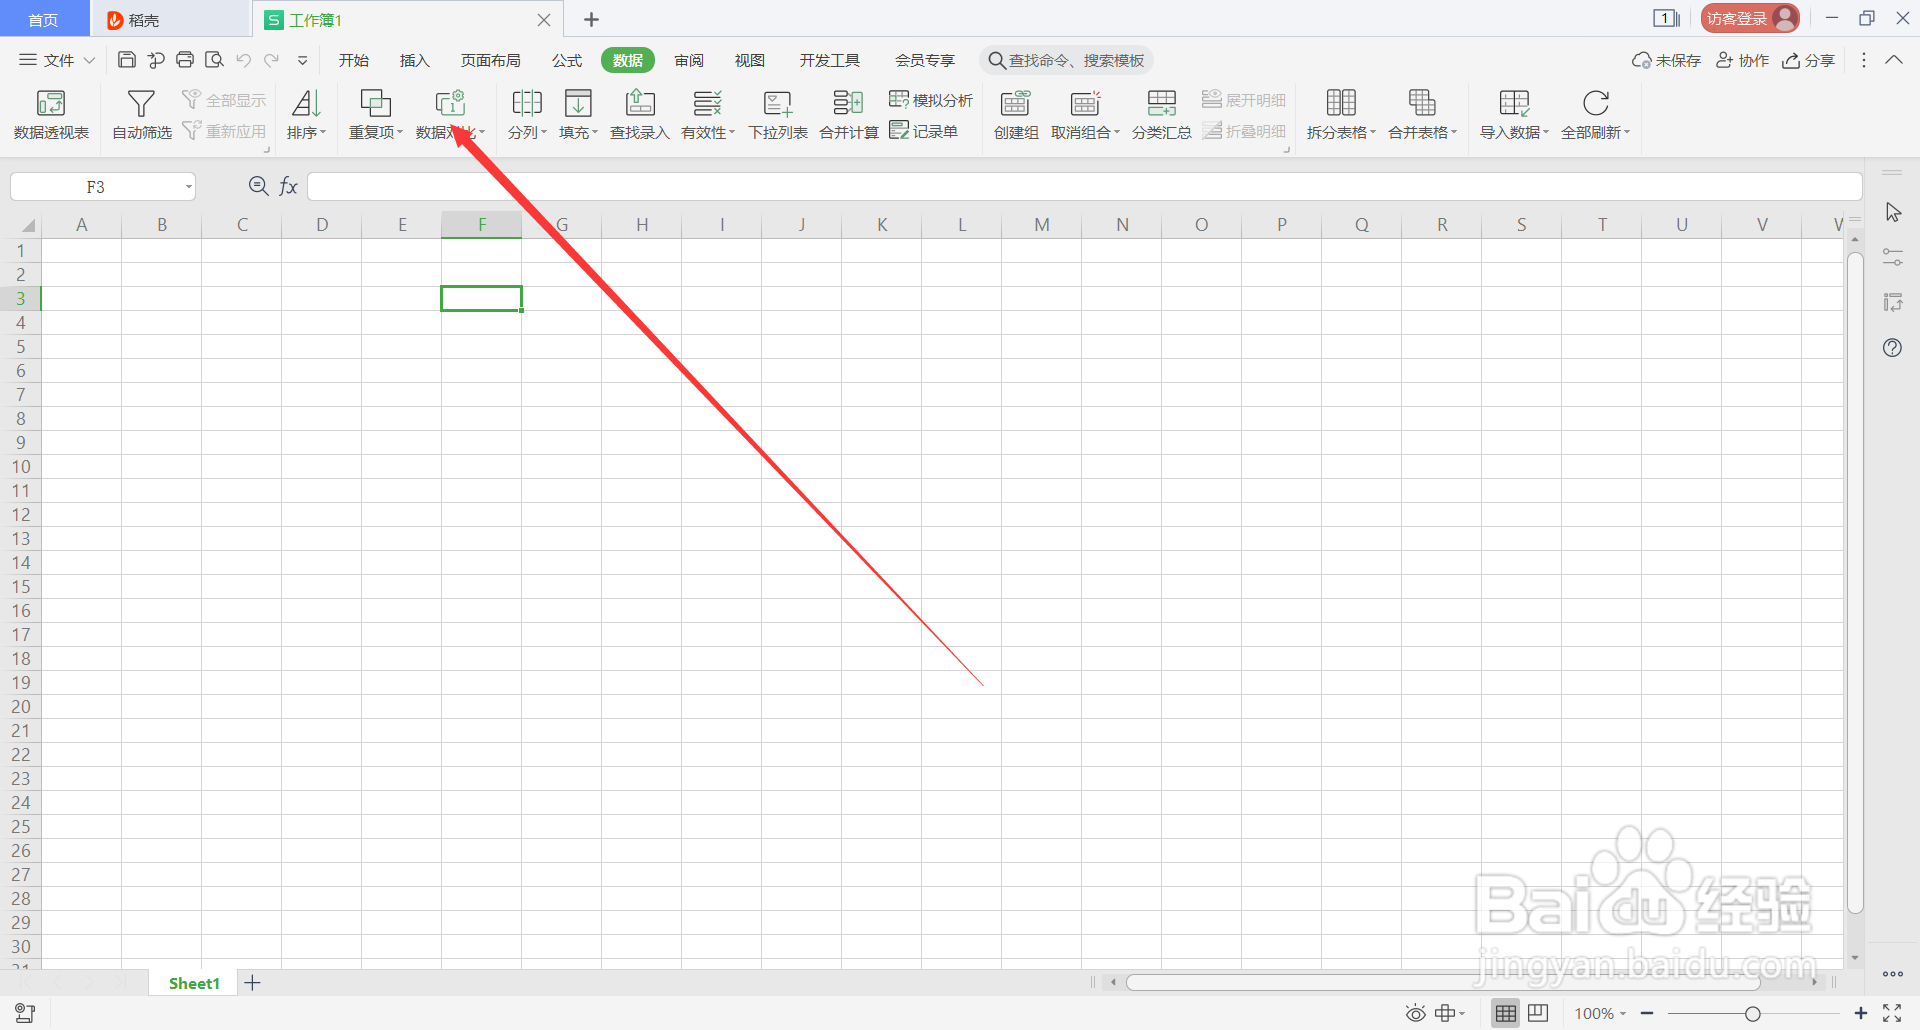Click the zoom out minus button
The height and width of the screenshot is (1030, 1920).
[x=1647, y=1014]
